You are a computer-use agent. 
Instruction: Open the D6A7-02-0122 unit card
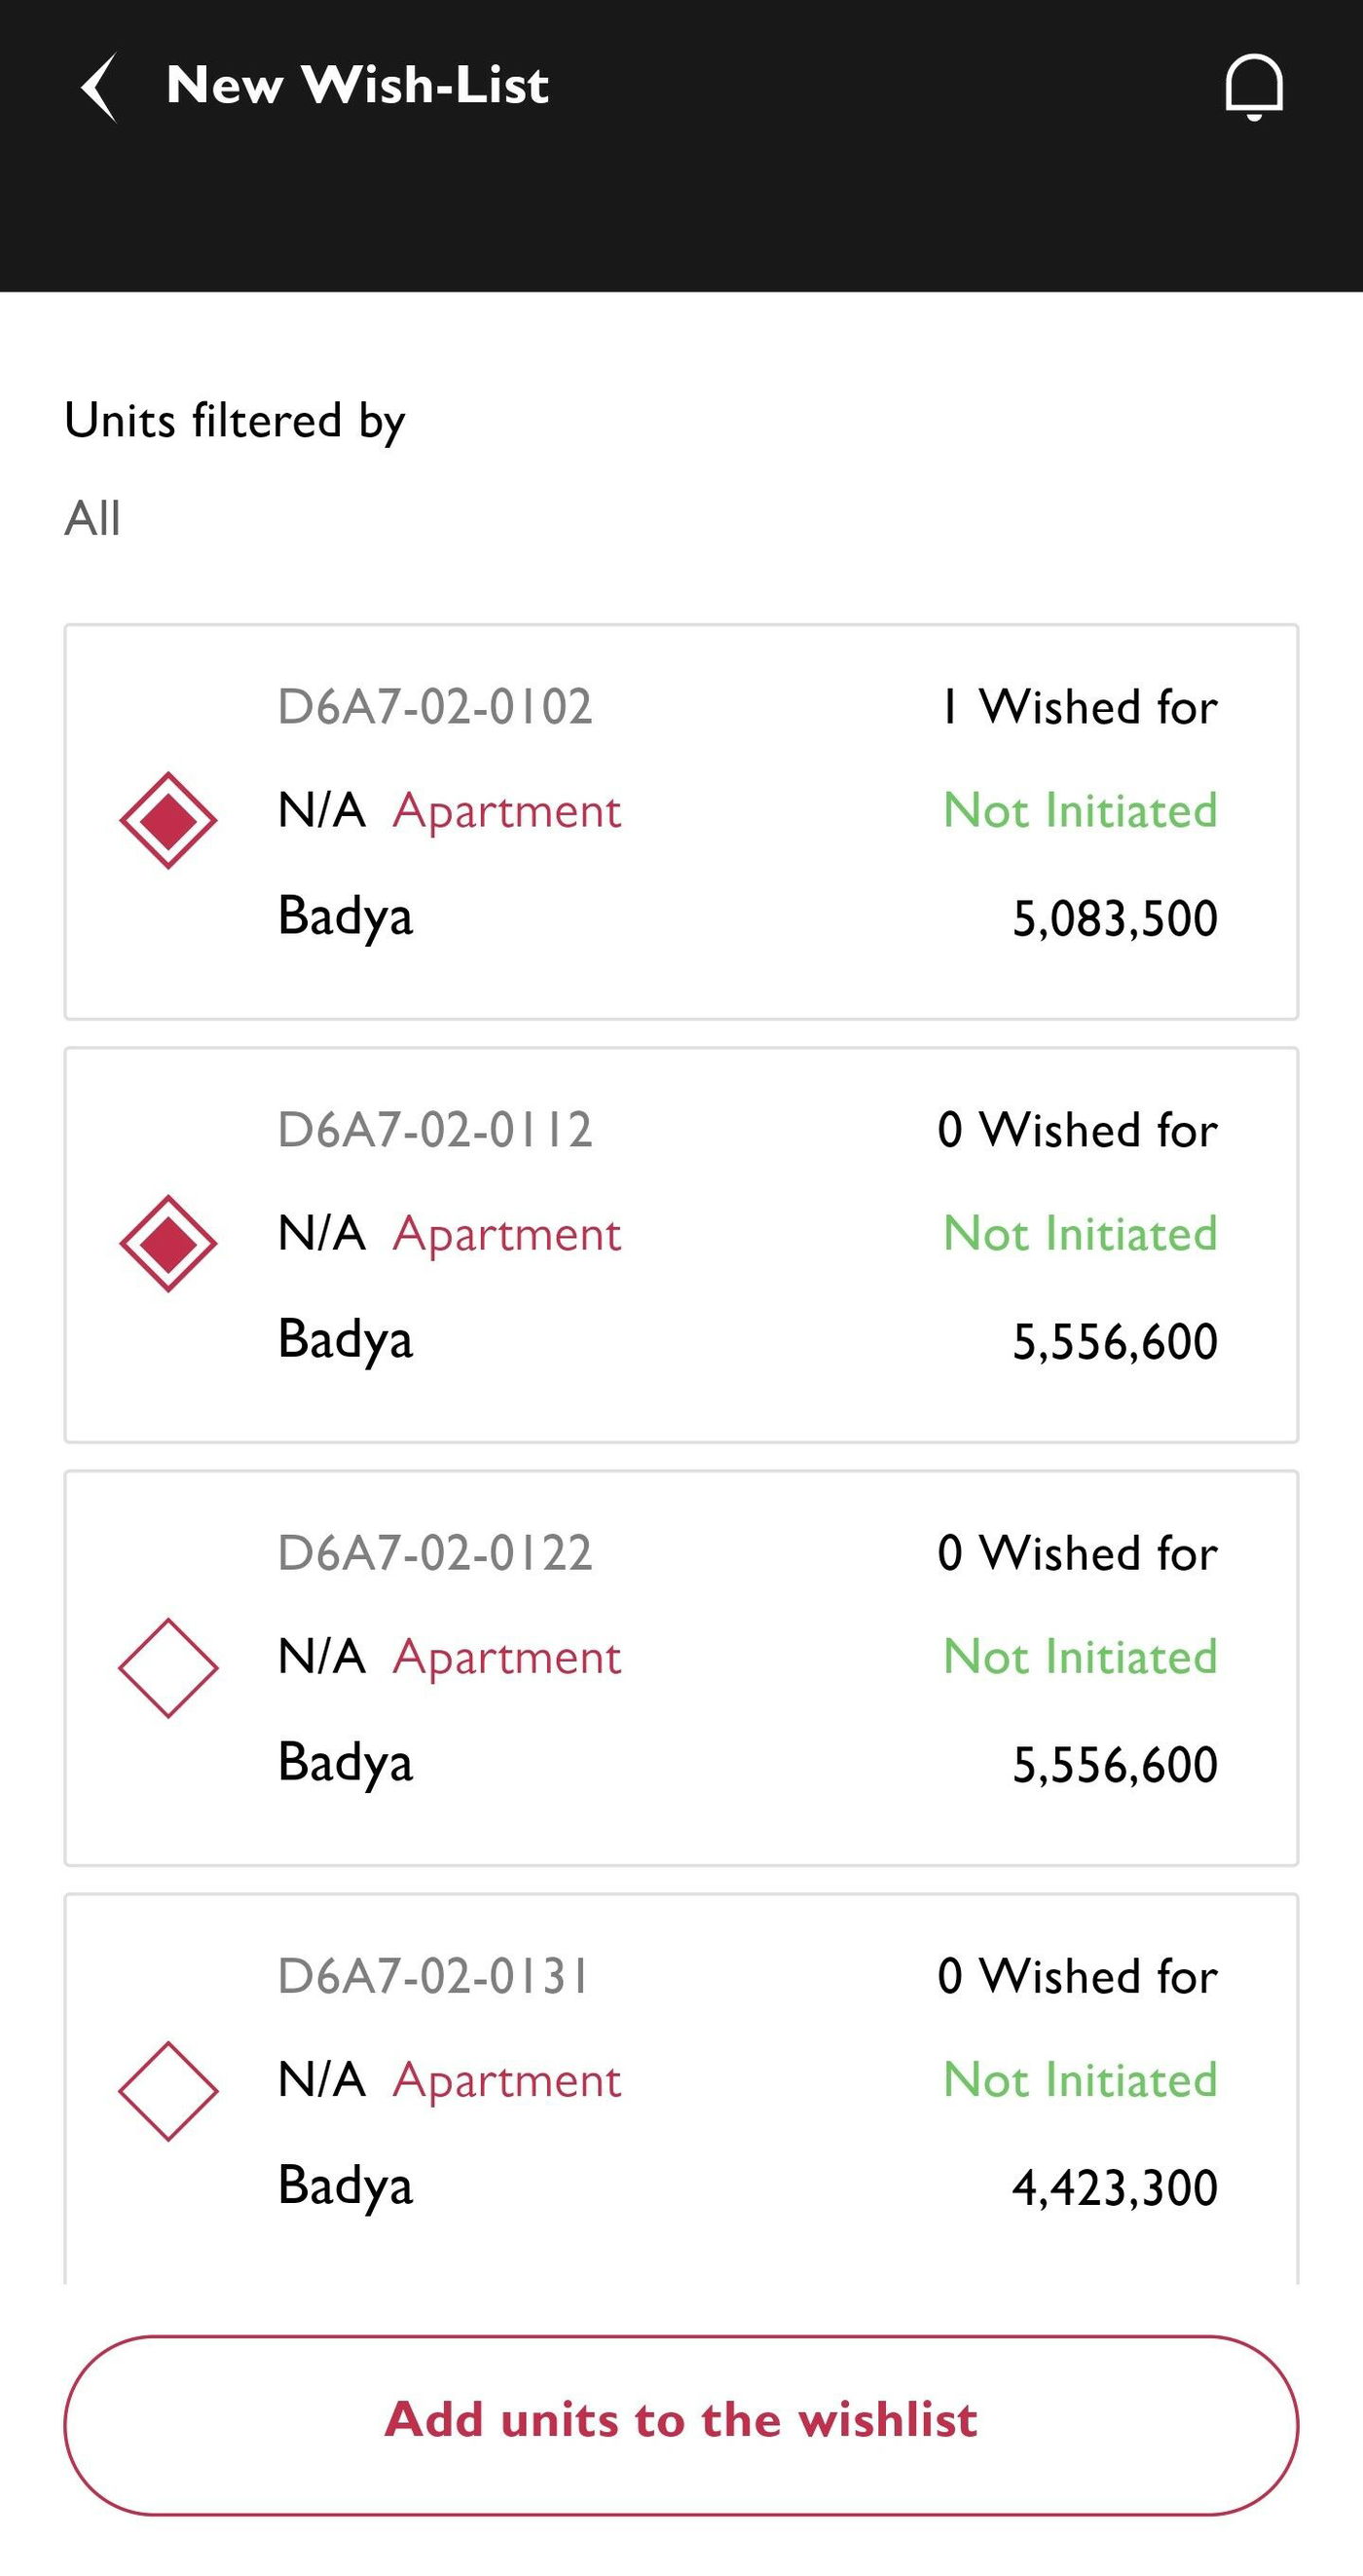point(680,1667)
